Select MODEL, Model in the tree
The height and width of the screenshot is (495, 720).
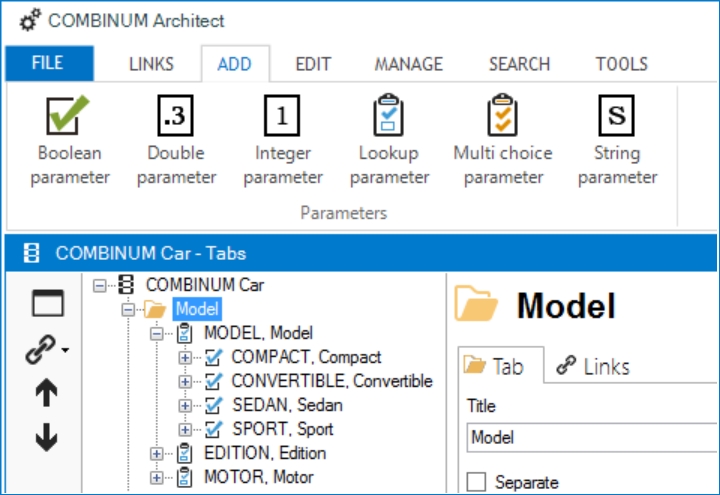tap(259, 333)
